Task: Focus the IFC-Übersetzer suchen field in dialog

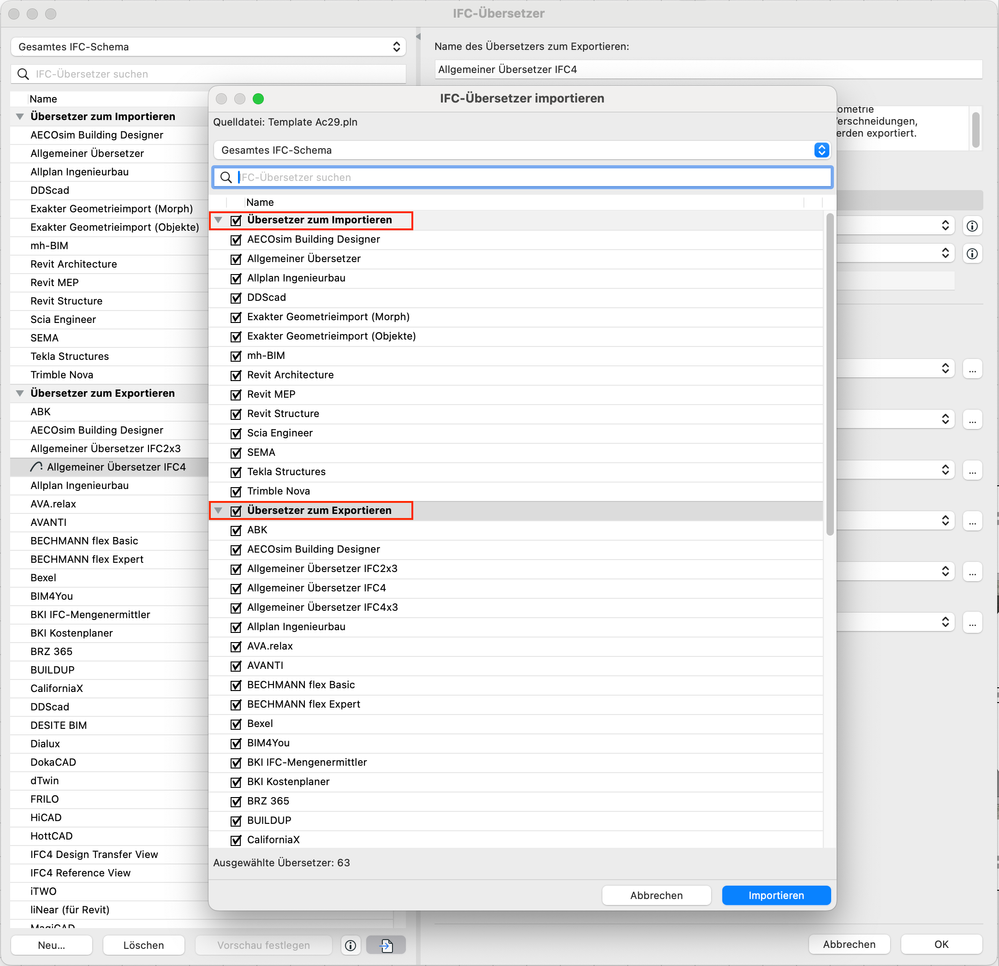Action: click(x=522, y=177)
